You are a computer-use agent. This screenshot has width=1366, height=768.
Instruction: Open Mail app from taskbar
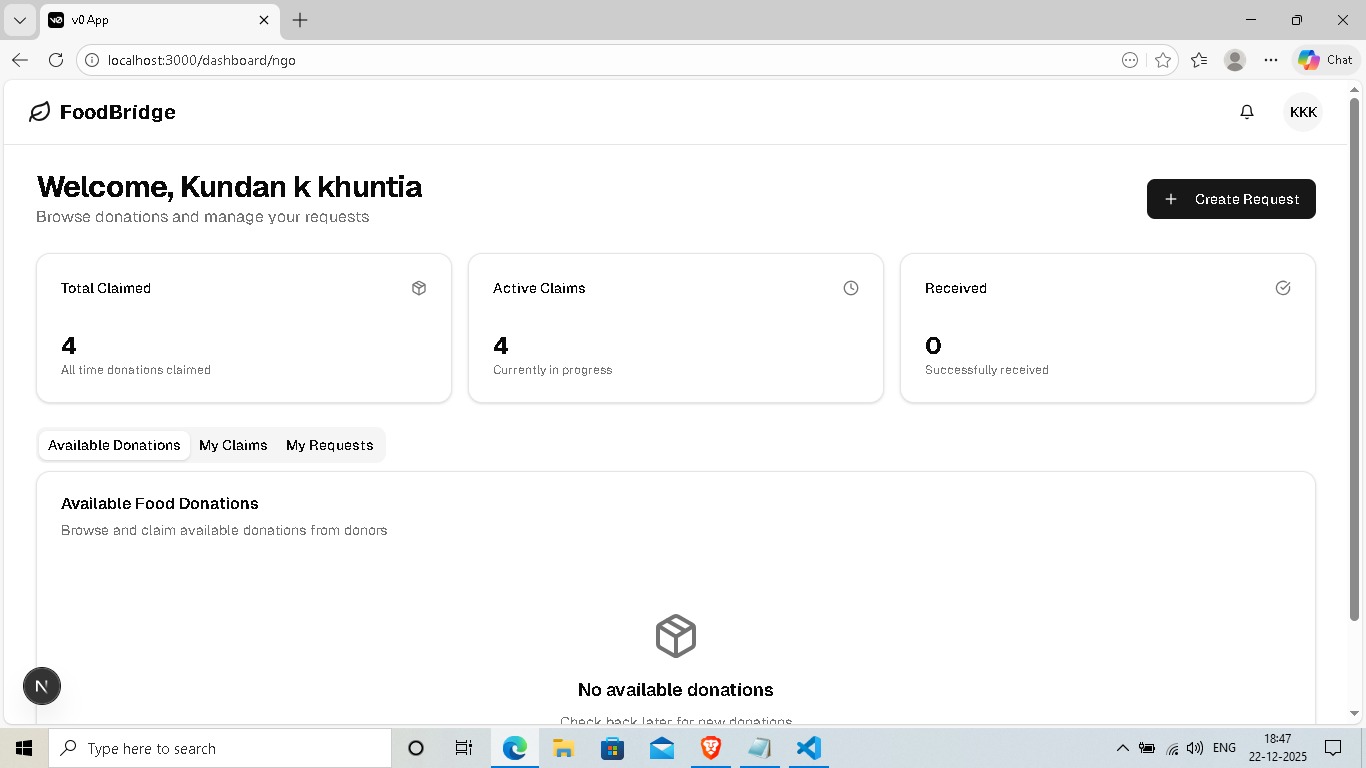662,748
